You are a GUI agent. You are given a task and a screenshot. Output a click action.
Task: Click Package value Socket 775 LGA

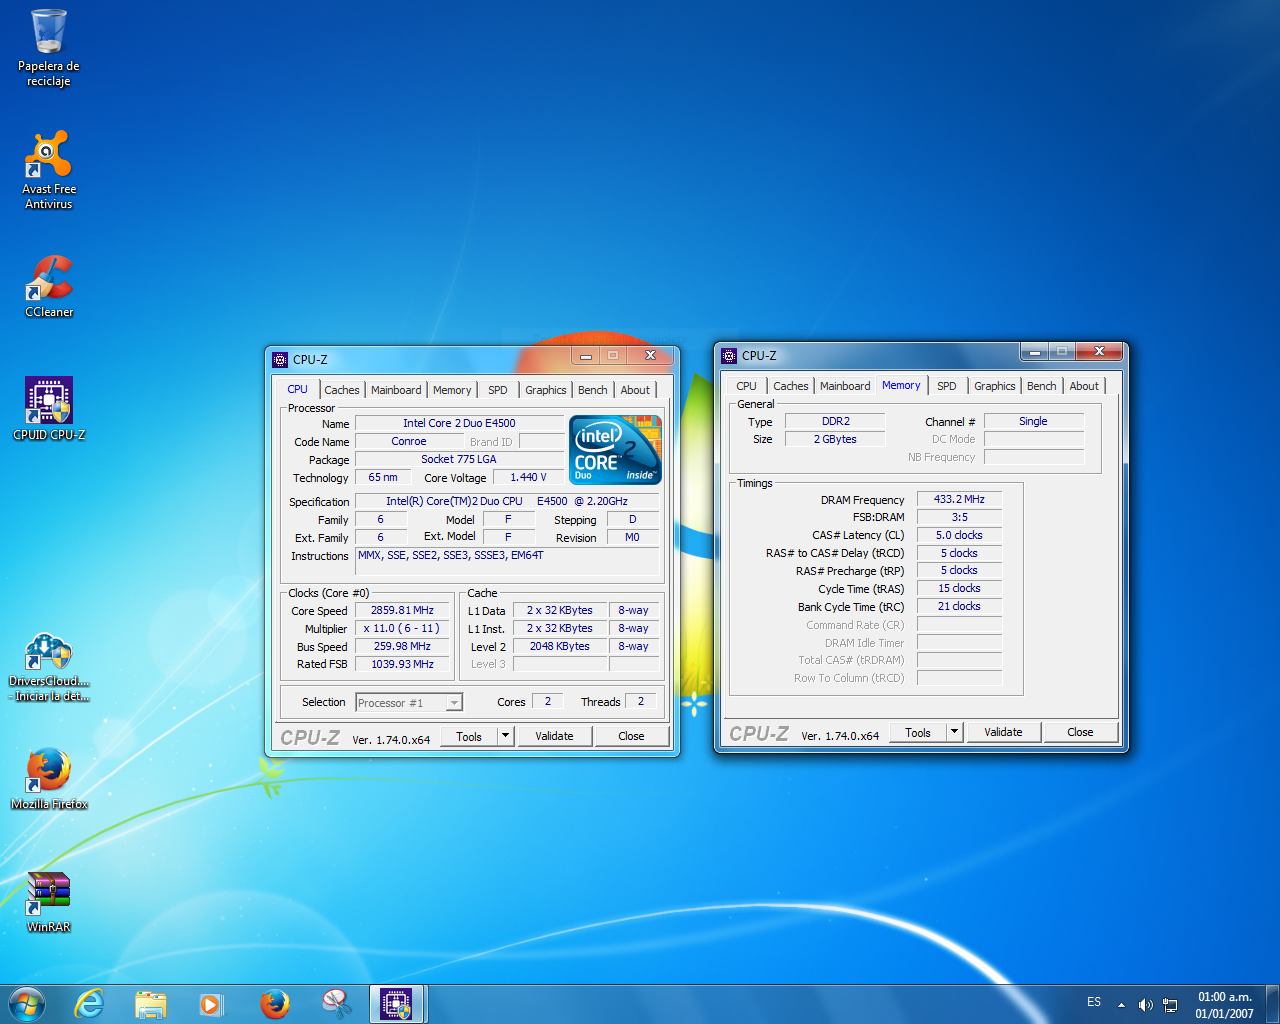point(459,459)
